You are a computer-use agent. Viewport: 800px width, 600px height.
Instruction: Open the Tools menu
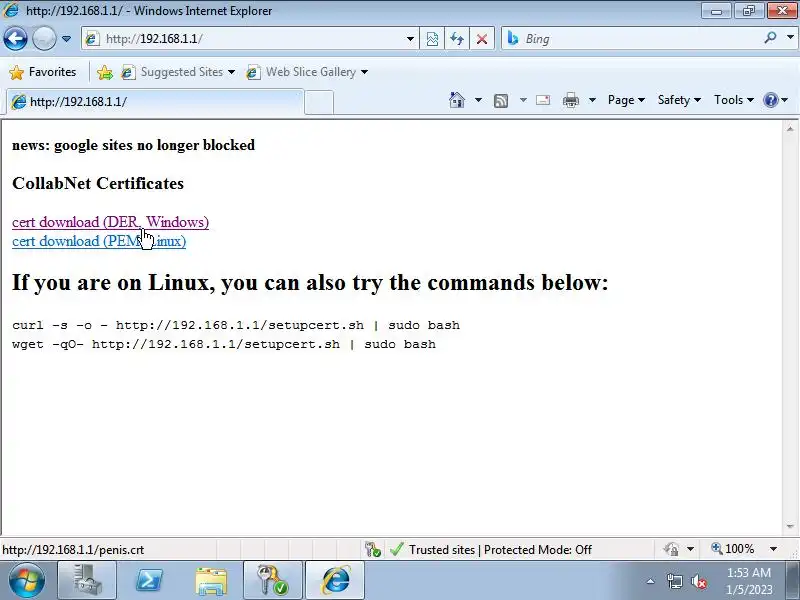734,100
